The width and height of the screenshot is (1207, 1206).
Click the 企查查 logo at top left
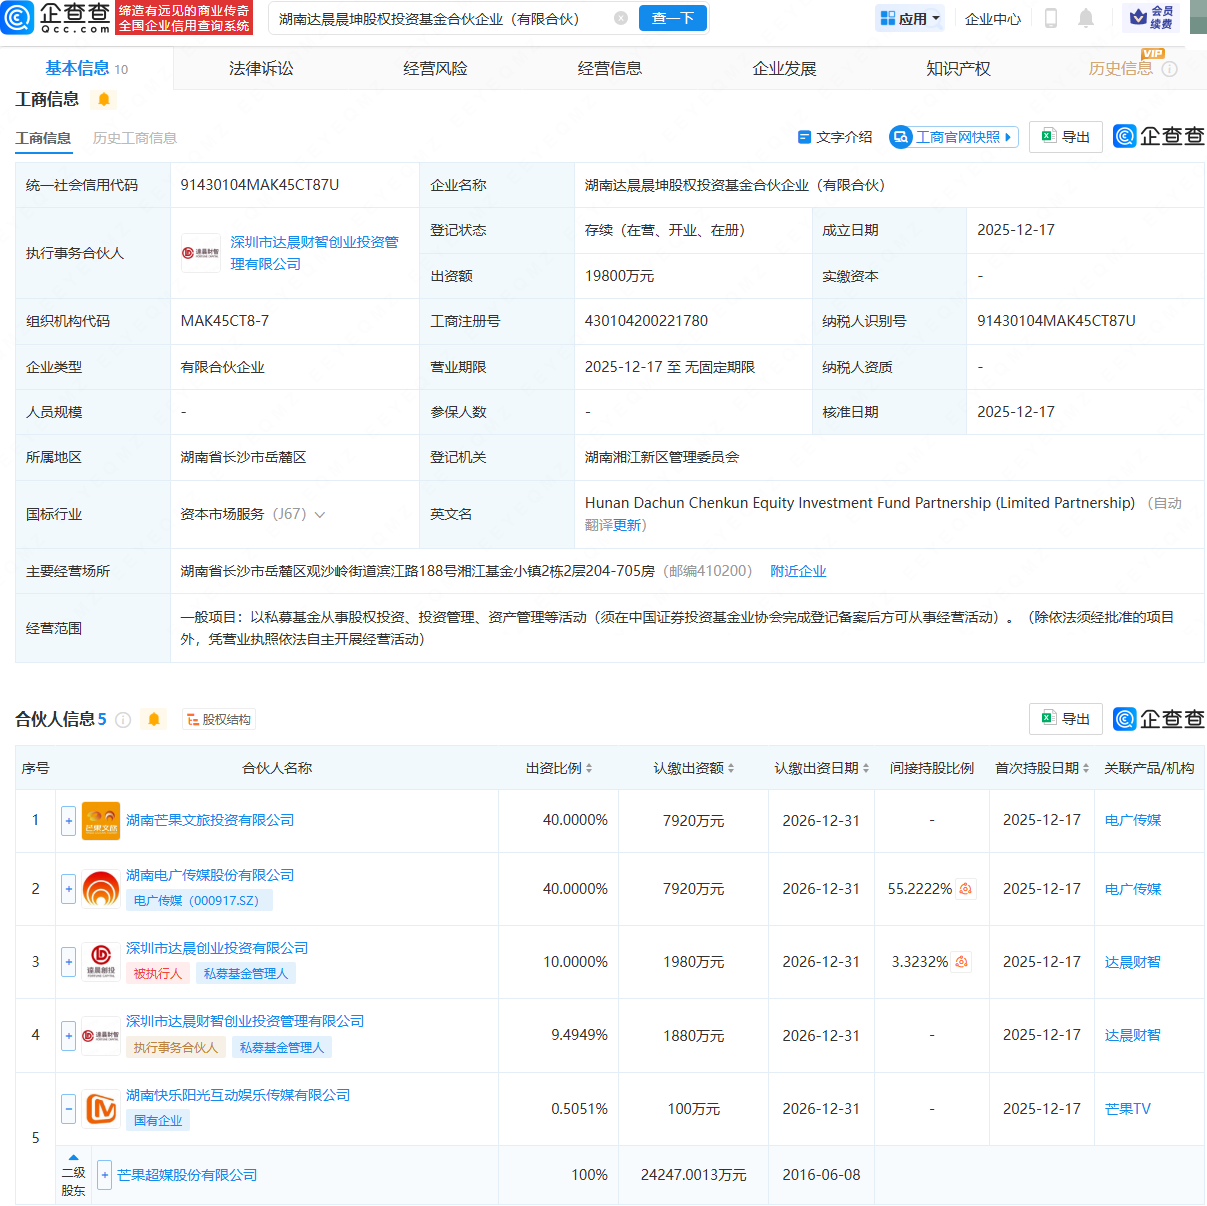coord(56,18)
